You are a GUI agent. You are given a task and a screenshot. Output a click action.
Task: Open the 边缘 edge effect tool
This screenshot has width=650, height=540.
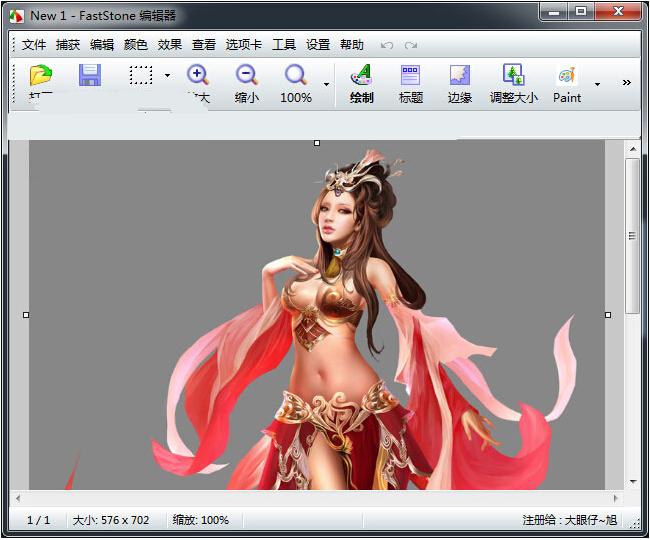tap(459, 76)
